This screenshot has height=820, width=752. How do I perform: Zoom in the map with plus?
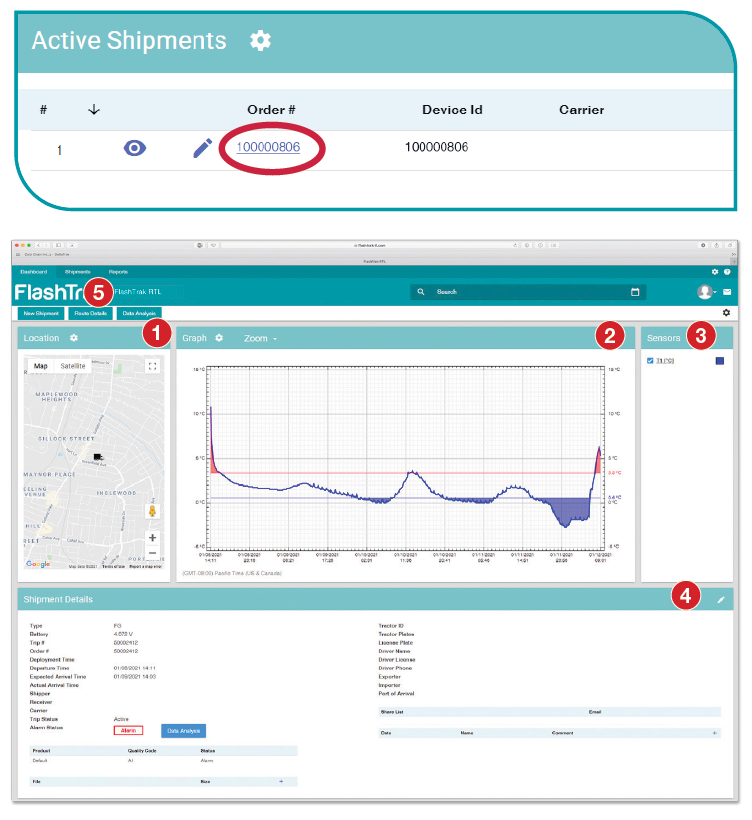click(x=152, y=538)
